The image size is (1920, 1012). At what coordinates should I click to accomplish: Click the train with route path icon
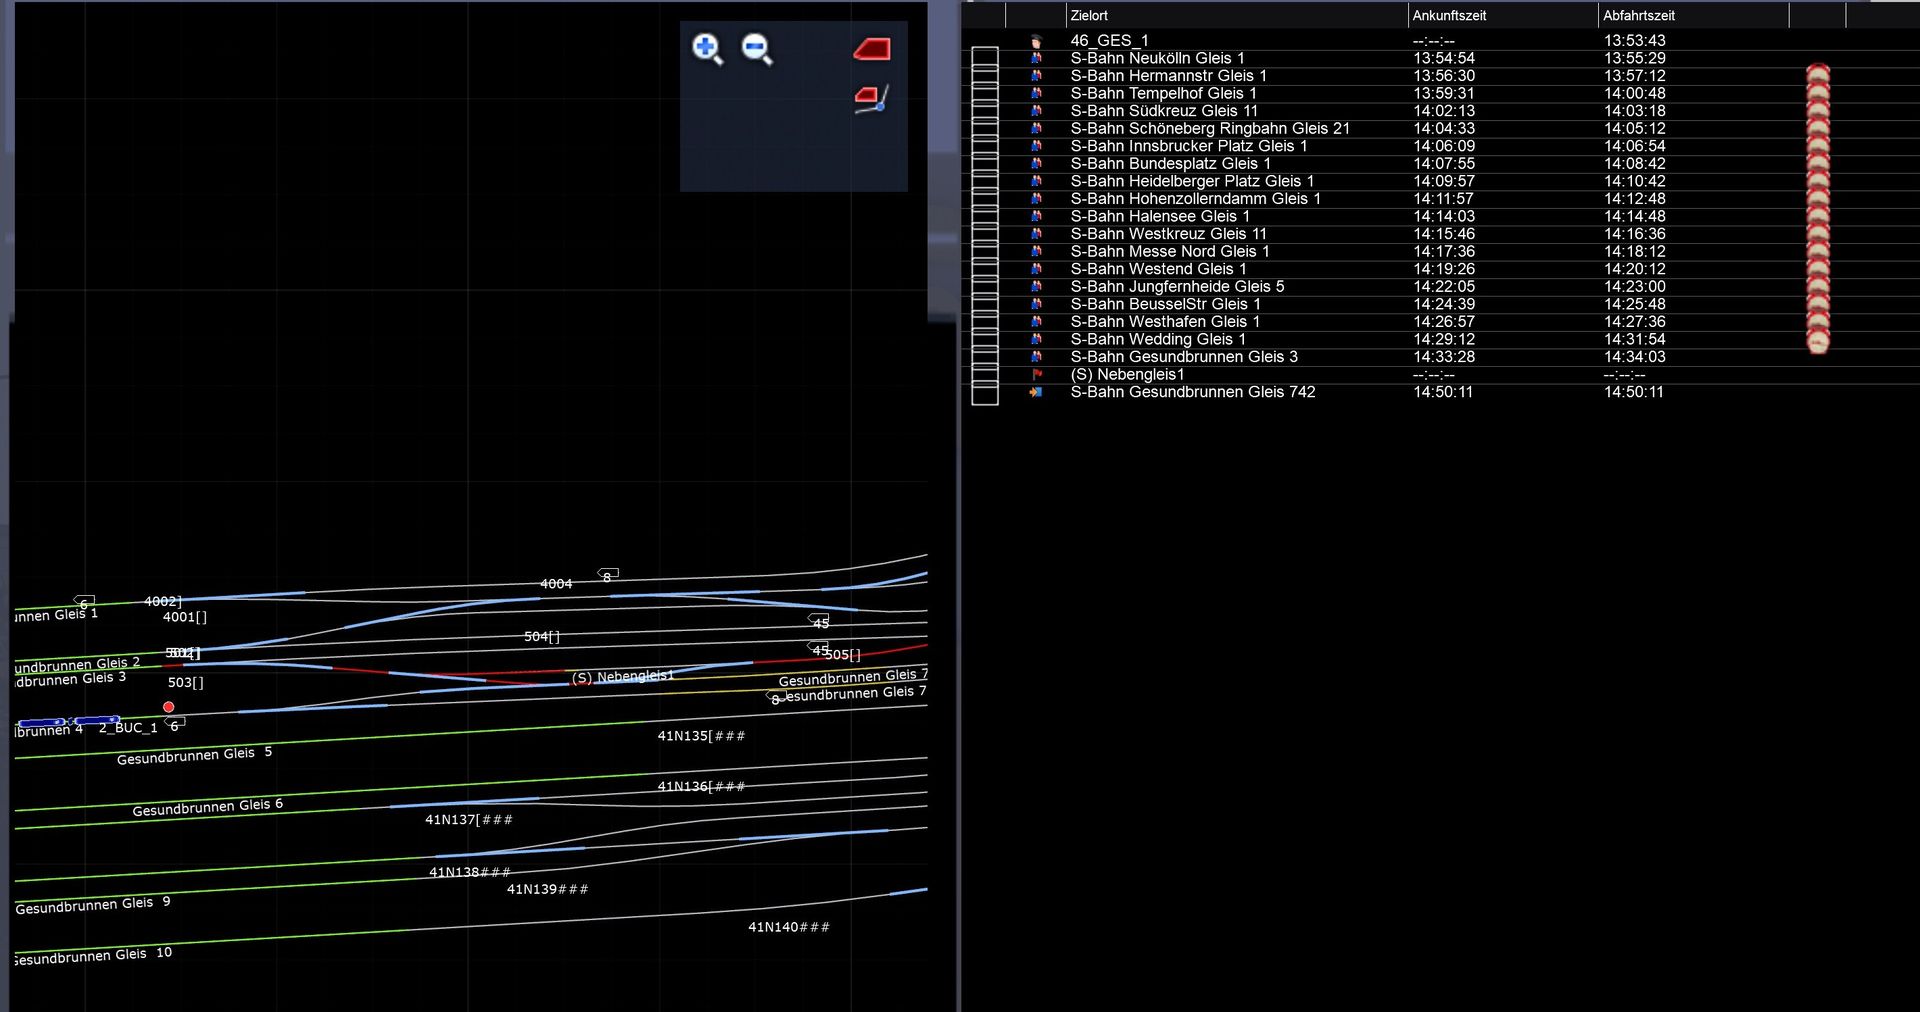point(871,98)
